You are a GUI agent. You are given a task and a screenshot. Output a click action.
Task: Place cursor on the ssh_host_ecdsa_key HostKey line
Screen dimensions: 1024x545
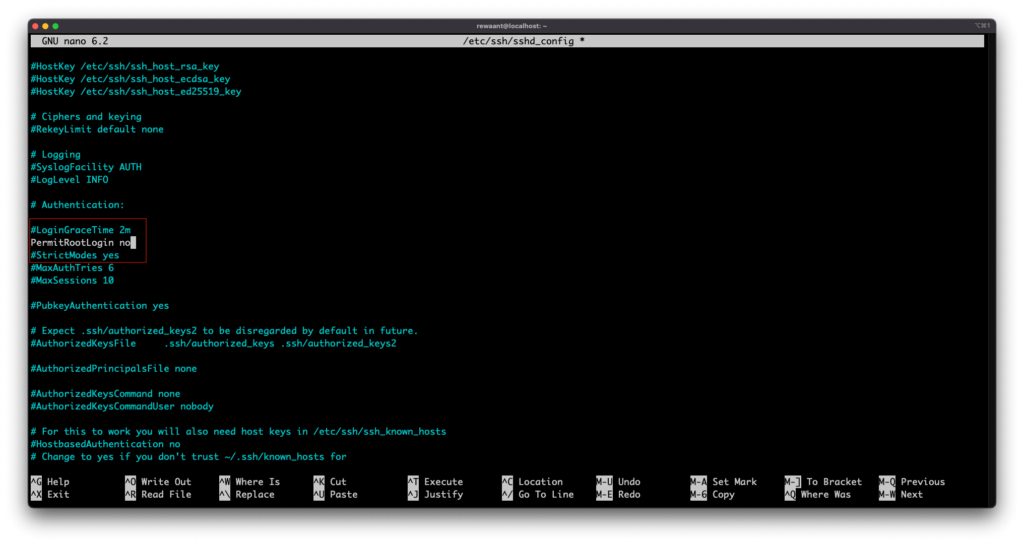click(131, 79)
